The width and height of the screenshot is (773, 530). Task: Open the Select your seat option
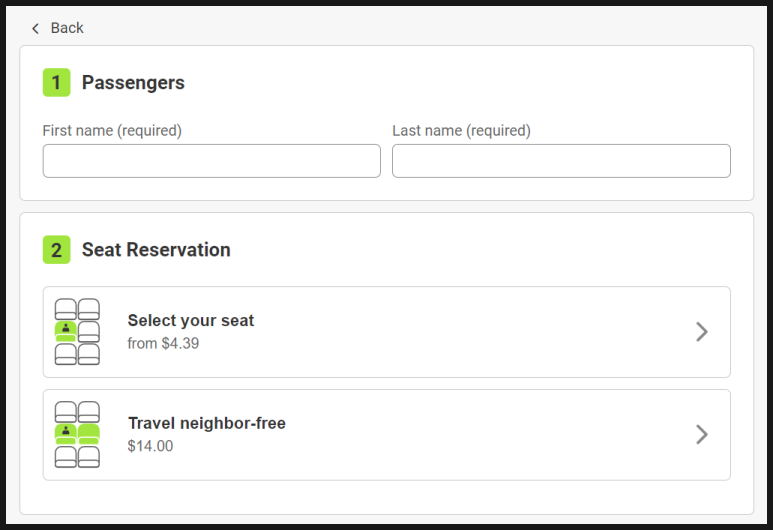[x=190, y=321]
